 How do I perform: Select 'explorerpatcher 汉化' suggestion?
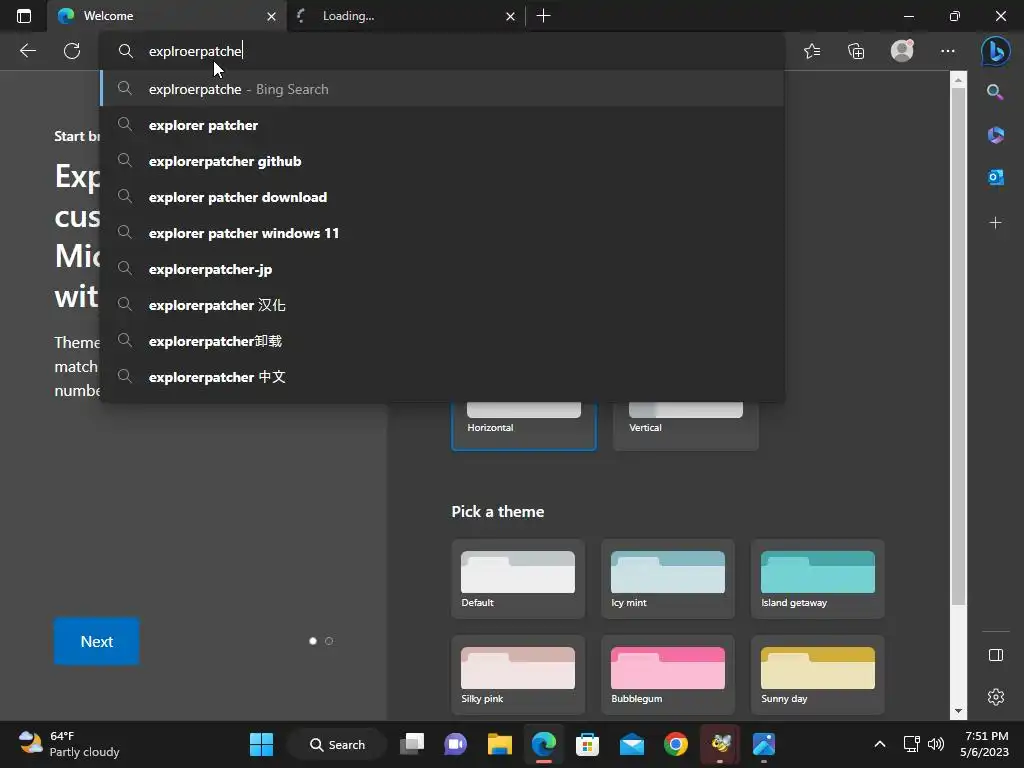click(443, 305)
